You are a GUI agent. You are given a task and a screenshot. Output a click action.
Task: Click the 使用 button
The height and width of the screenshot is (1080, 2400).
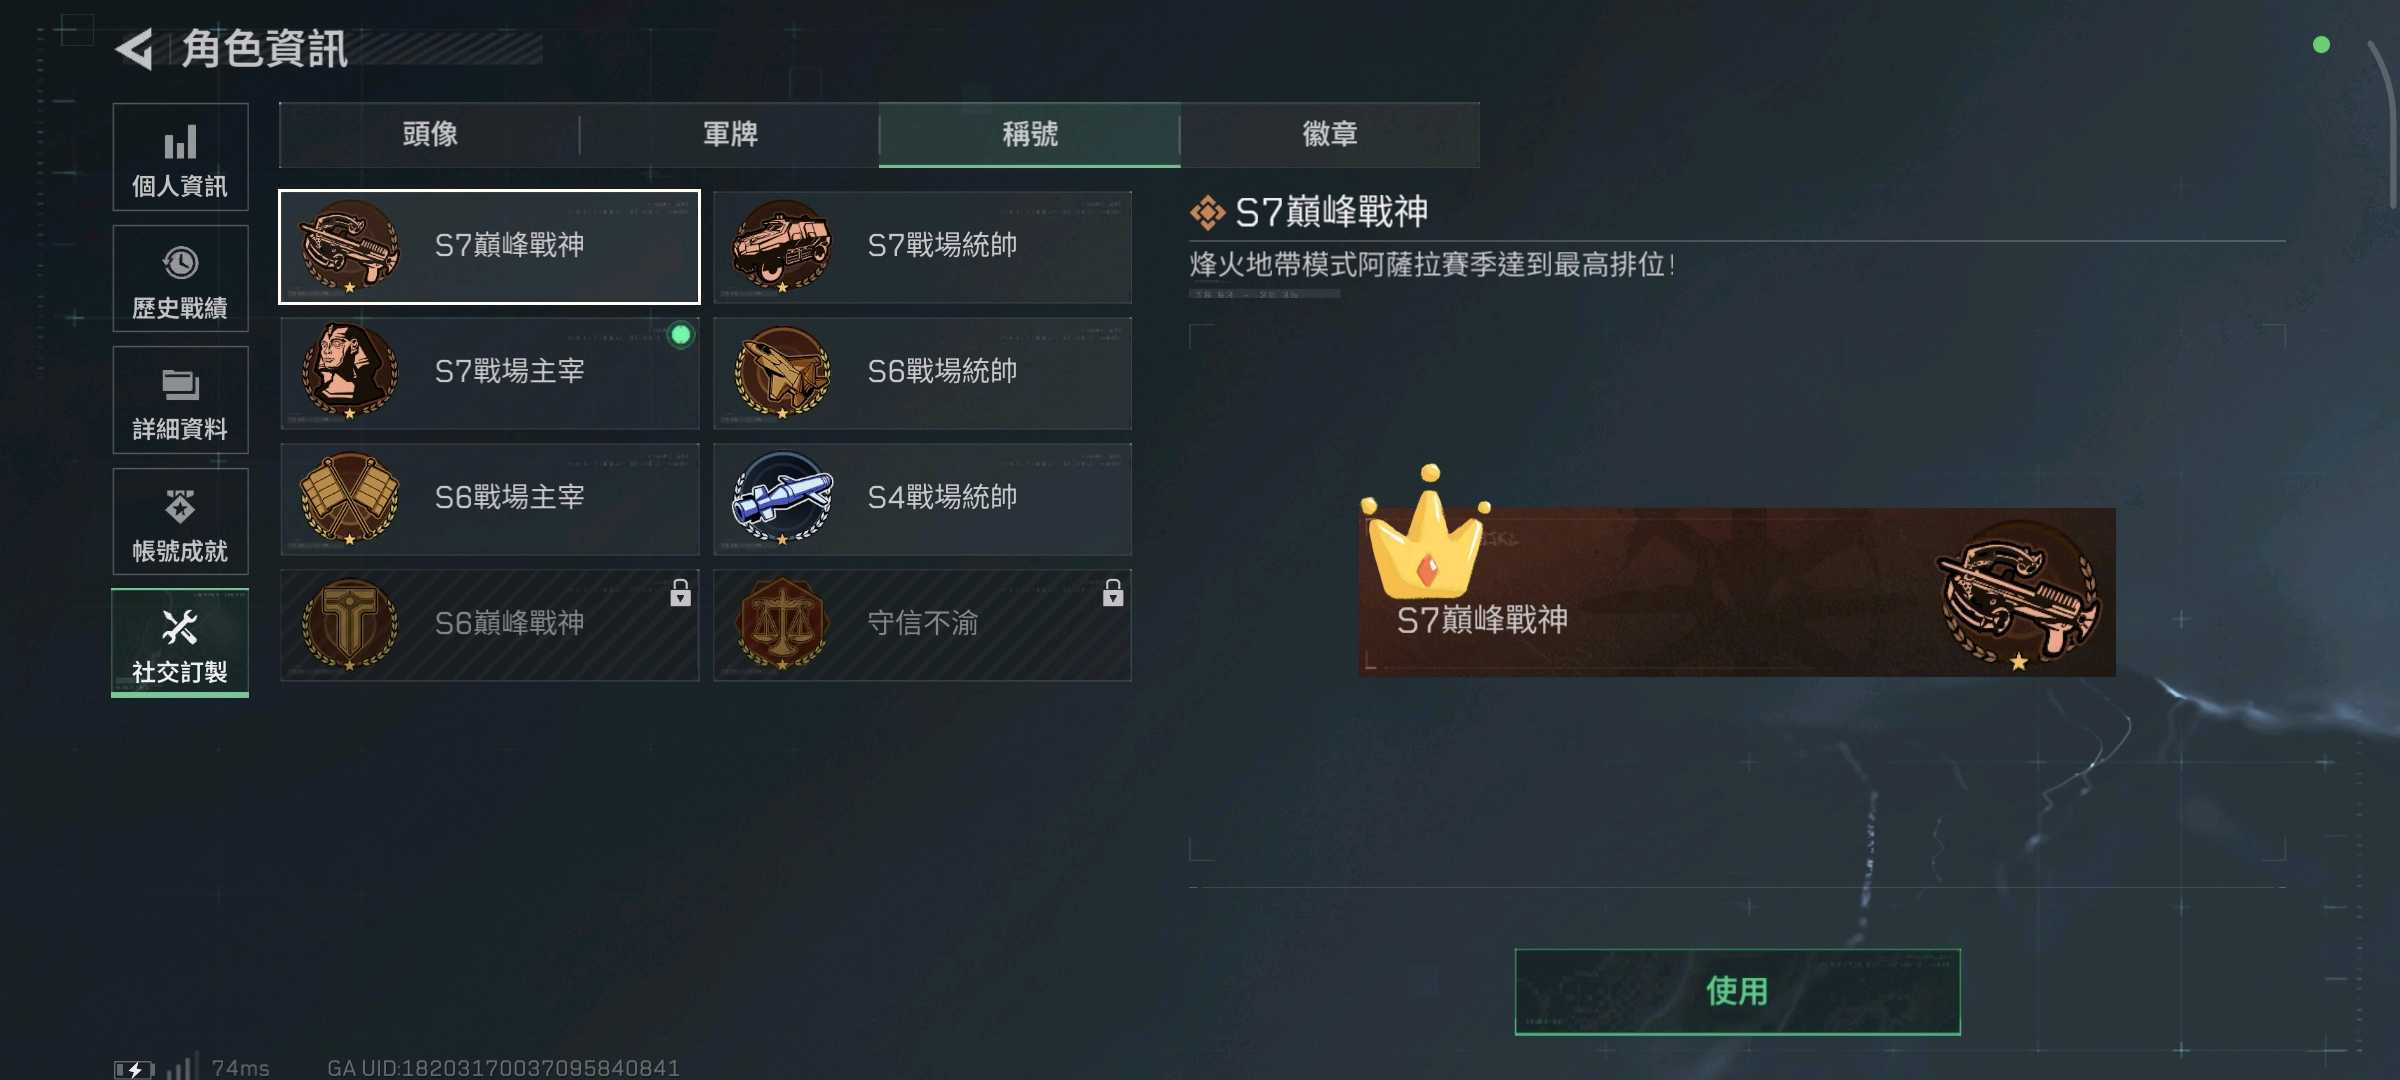tap(1737, 991)
